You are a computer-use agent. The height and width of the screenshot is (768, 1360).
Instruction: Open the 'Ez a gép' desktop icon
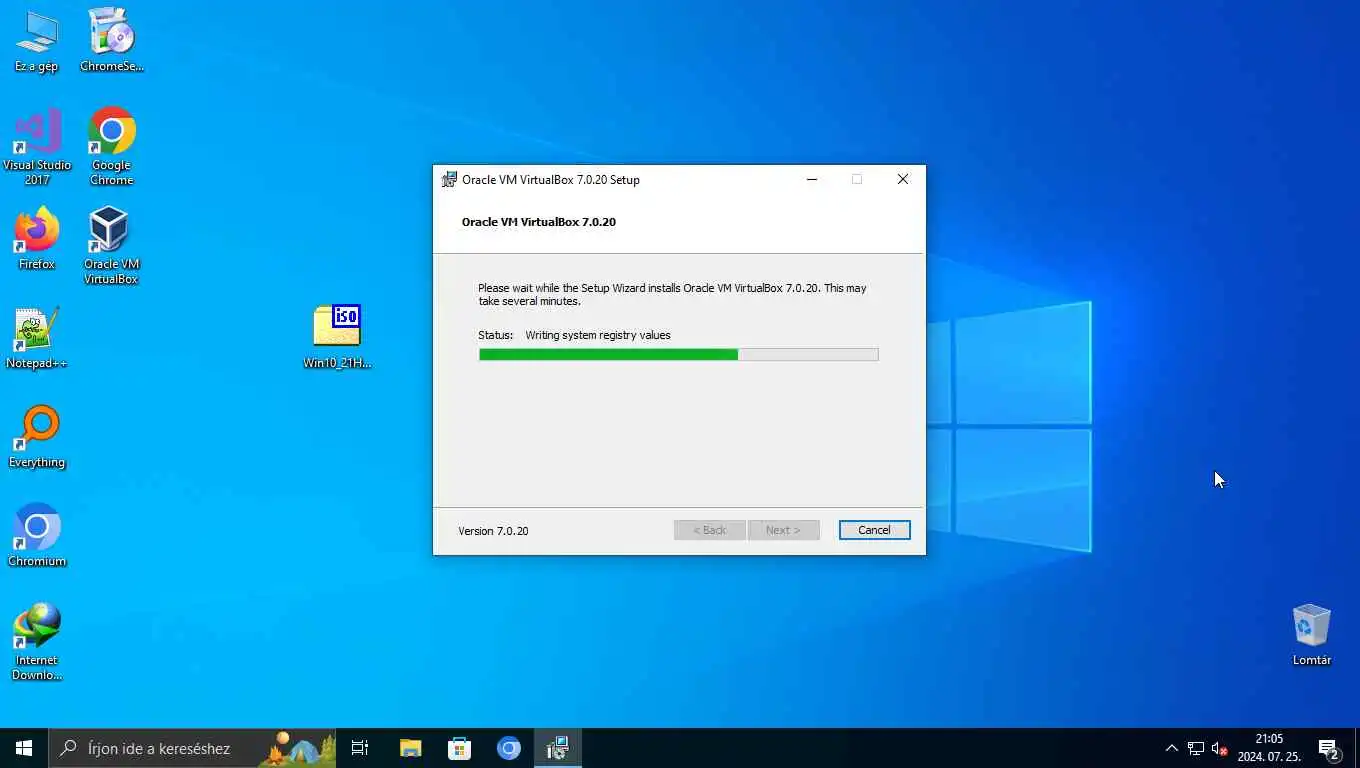[37, 41]
